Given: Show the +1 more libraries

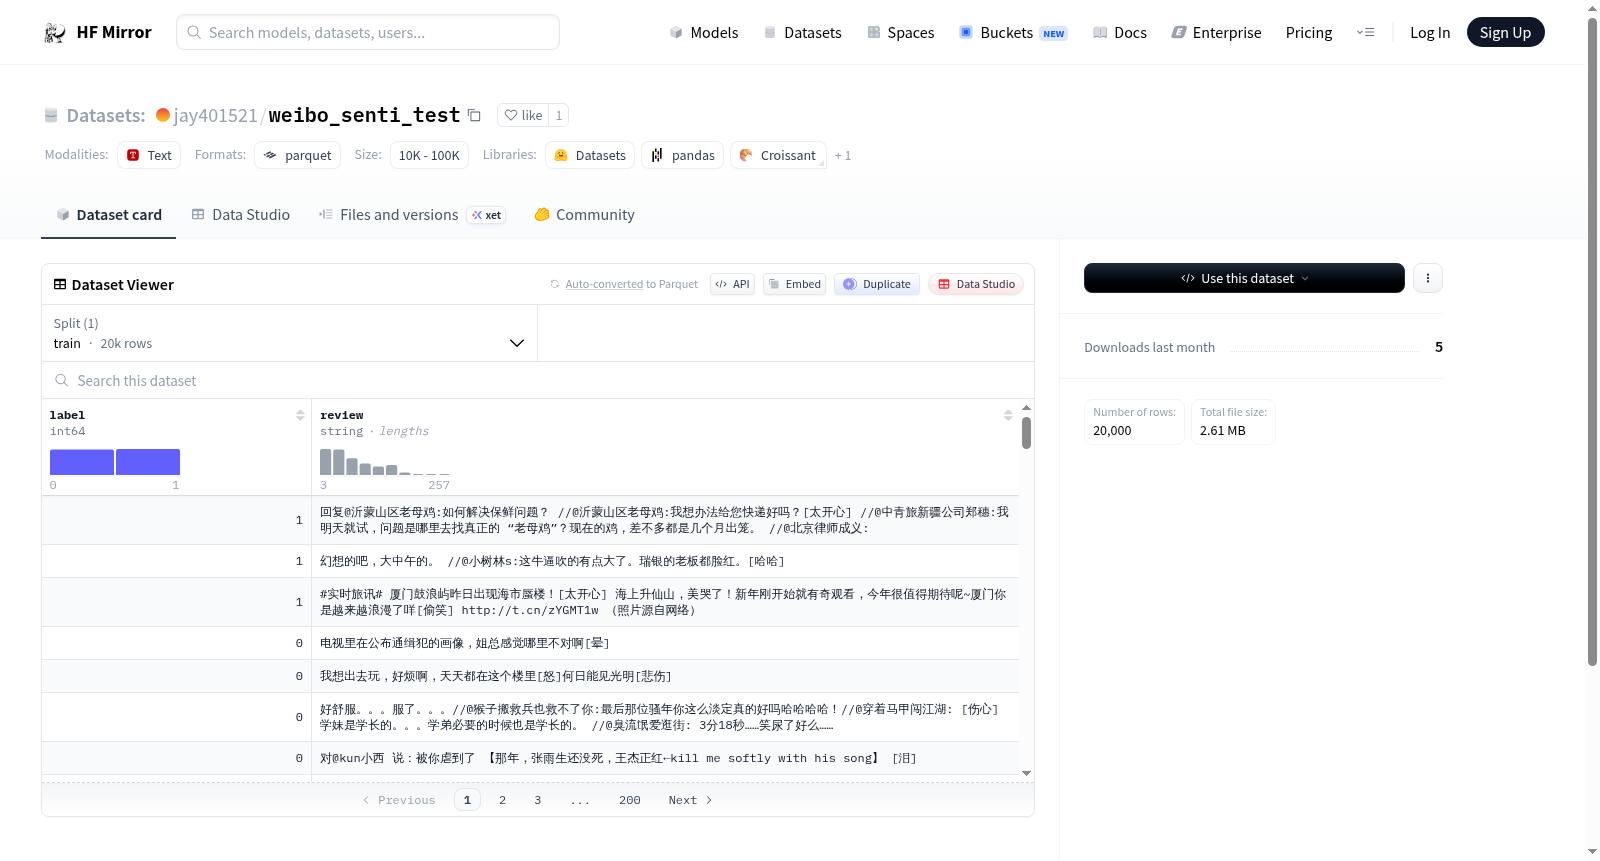Looking at the screenshot, I should [x=843, y=156].
